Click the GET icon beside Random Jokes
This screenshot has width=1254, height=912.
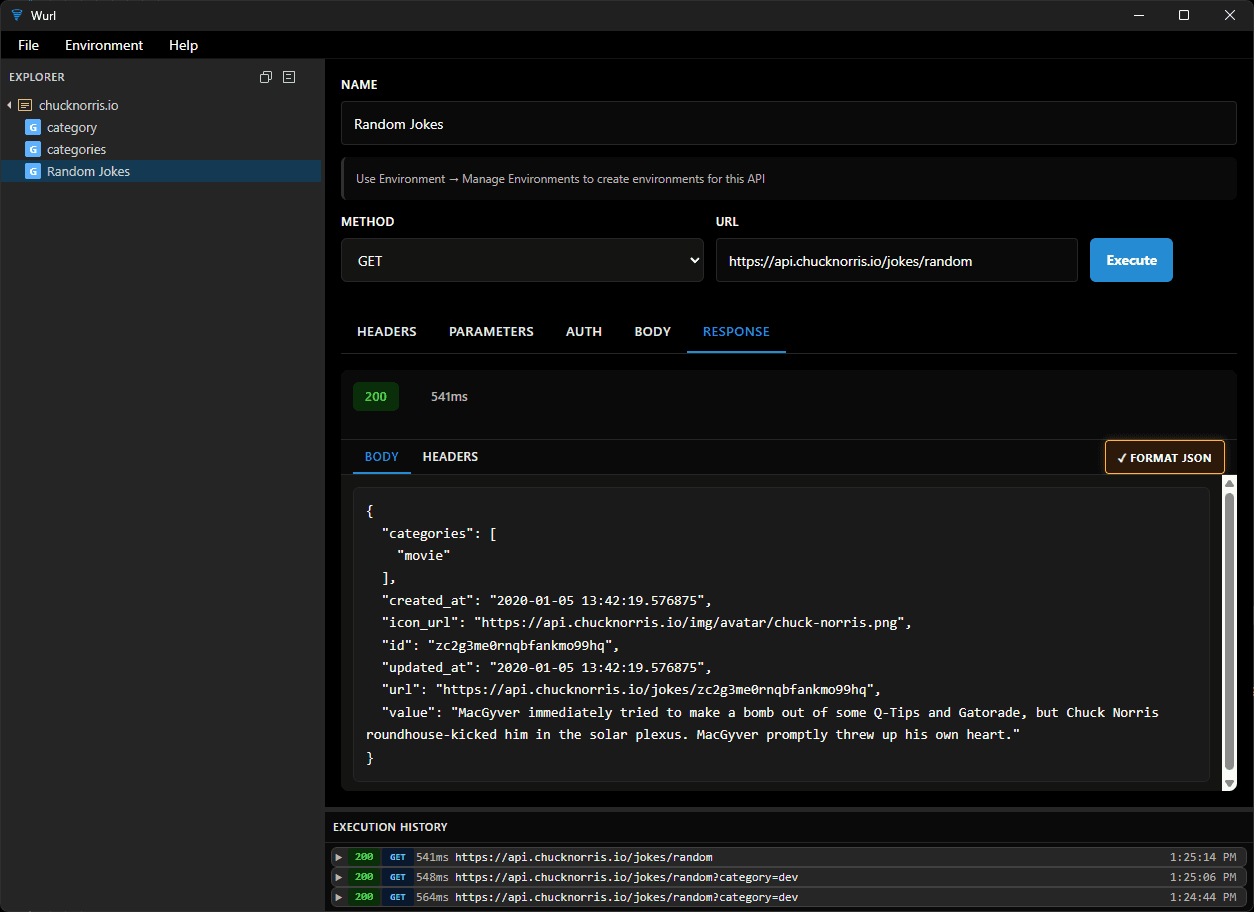point(33,171)
